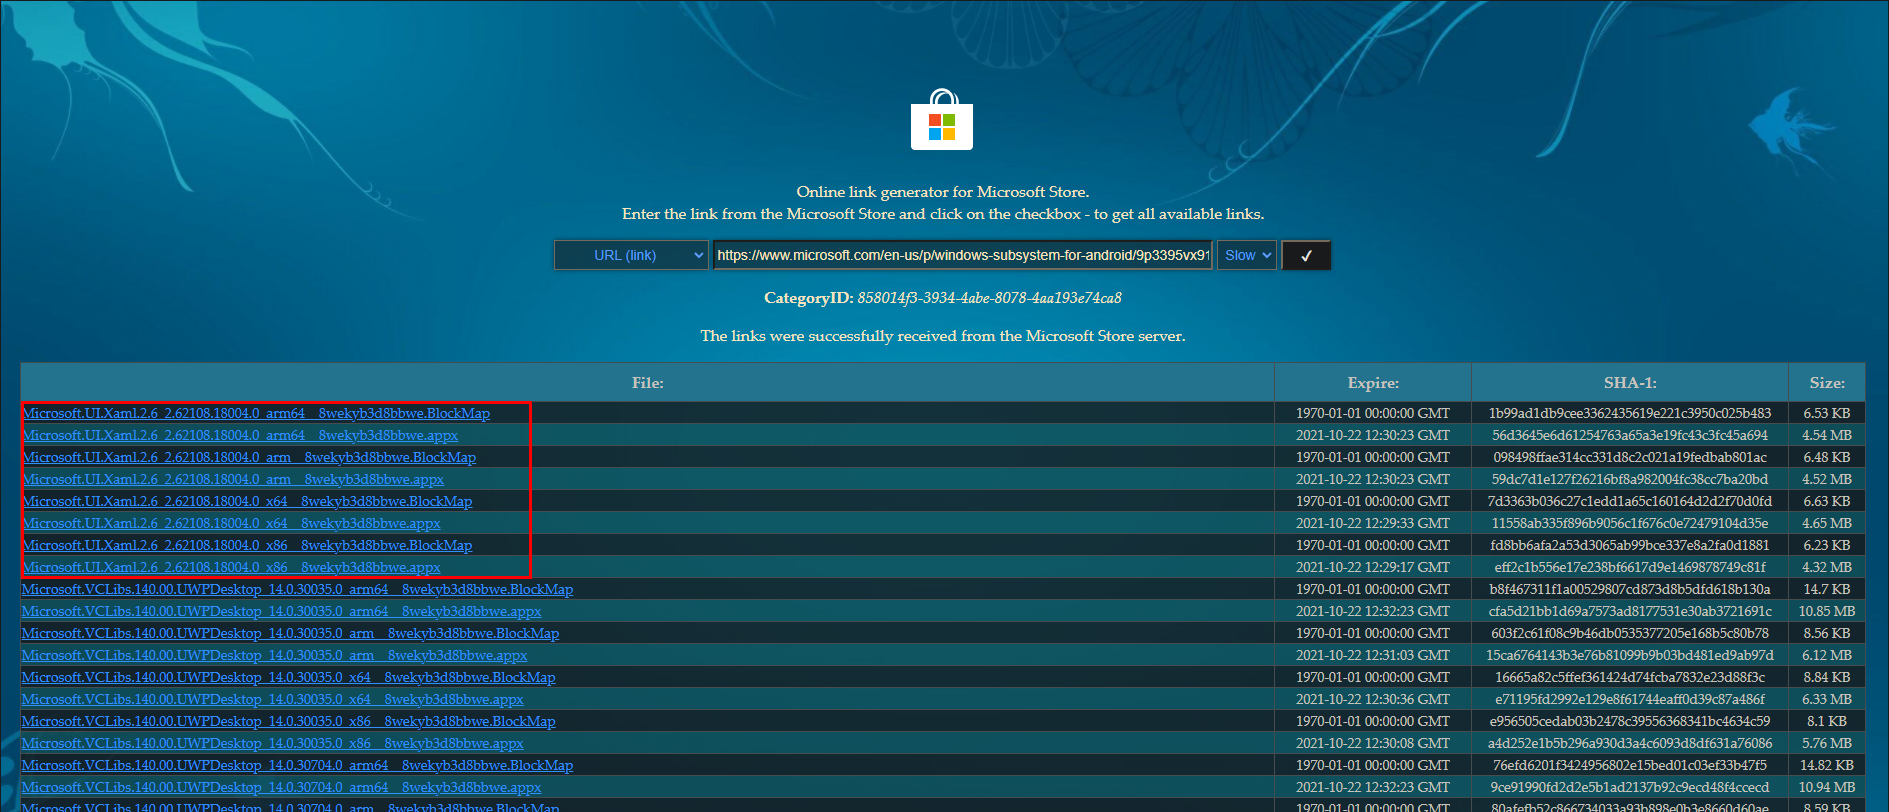1889x812 pixels.
Task: Open VCLibs UWPDesktop 14.0.30704.0 arm64 BlockMap link
Action: (x=298, y=765)
